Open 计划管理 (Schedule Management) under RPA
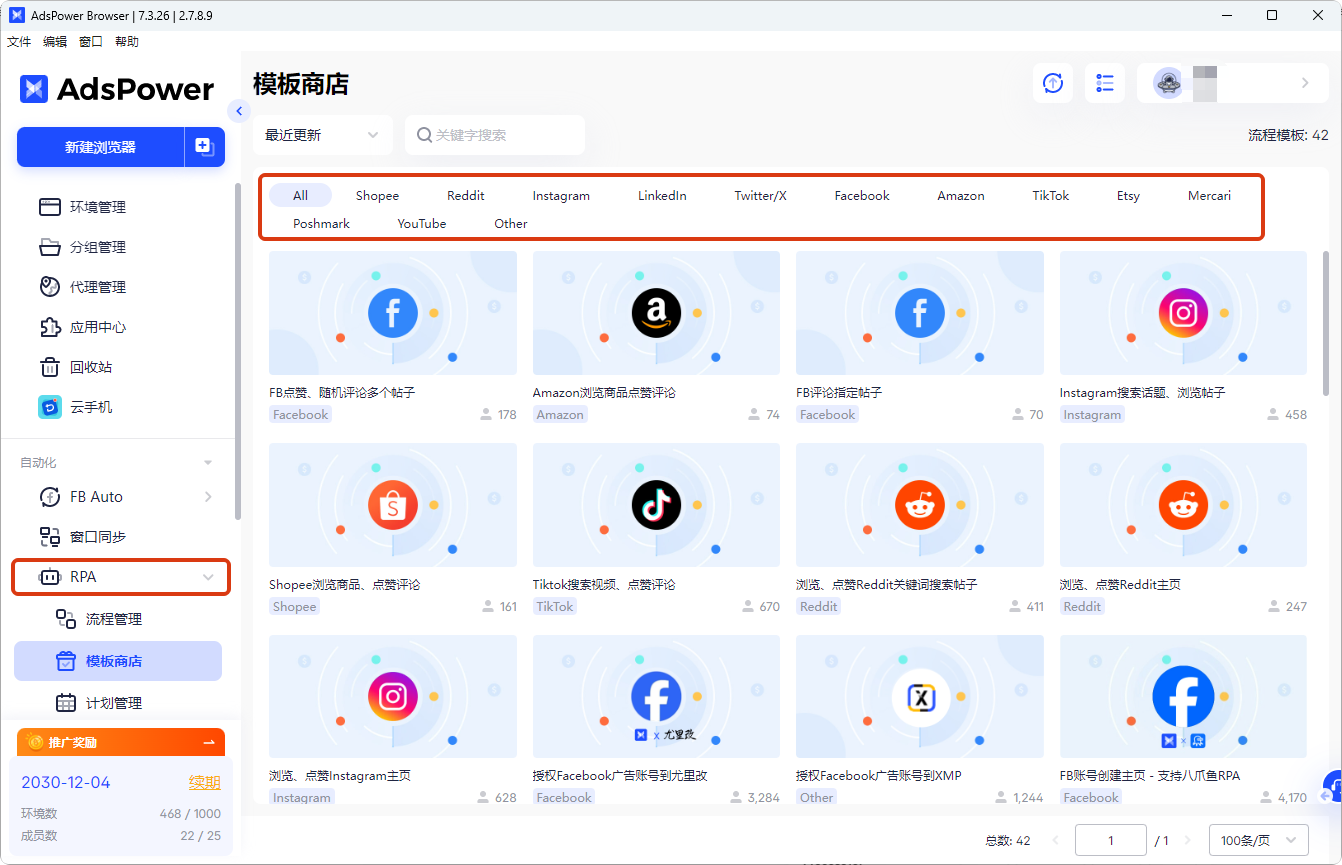This screenshot has height=865, width=1342. [112, 702]
